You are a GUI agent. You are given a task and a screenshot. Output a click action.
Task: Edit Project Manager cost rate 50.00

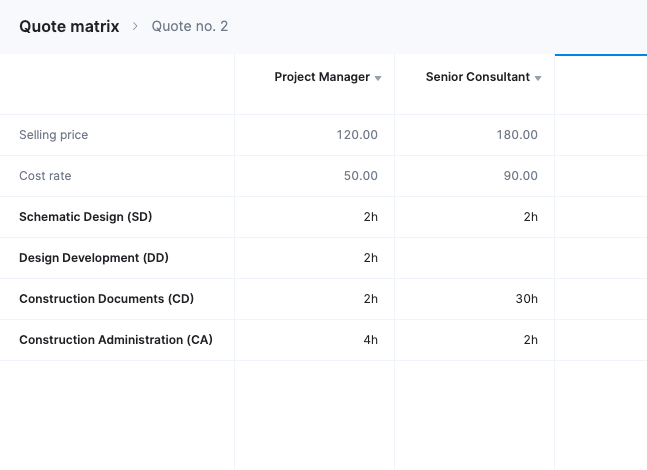pos(360,176)
